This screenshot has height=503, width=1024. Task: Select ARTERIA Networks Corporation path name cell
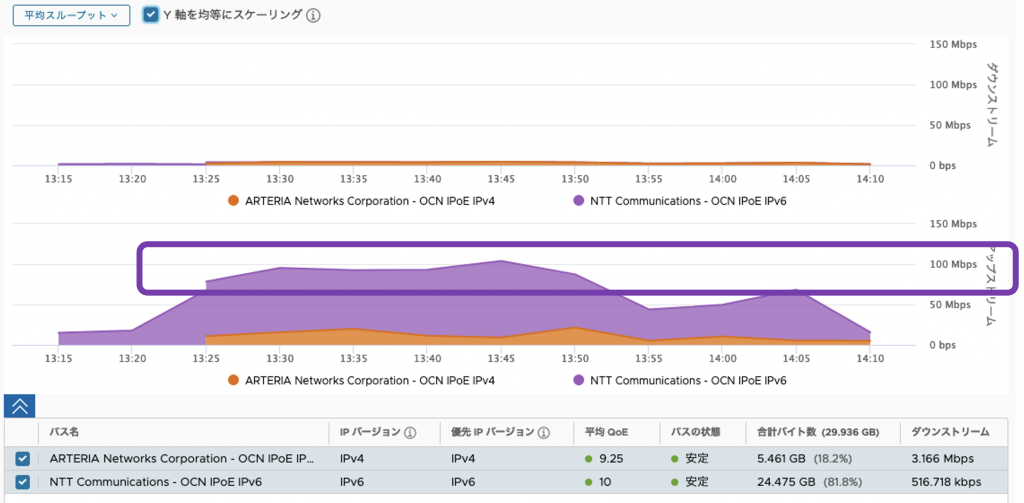[182, 459]
